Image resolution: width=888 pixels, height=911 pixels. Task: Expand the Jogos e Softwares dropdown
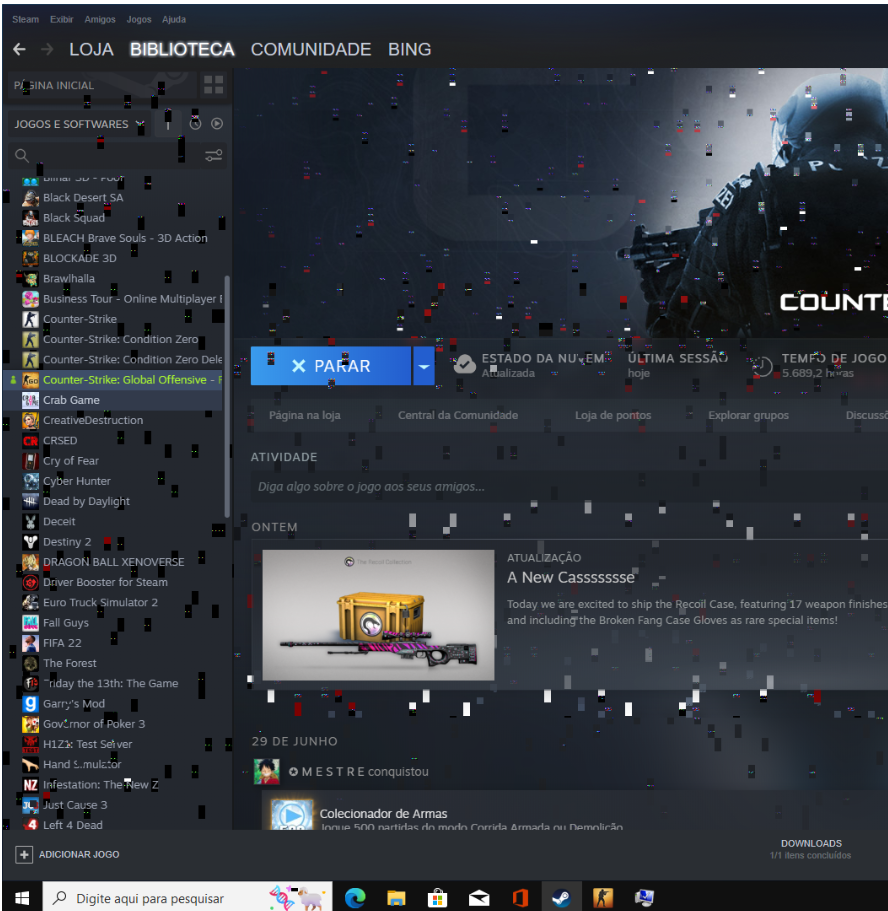(79, 124)
